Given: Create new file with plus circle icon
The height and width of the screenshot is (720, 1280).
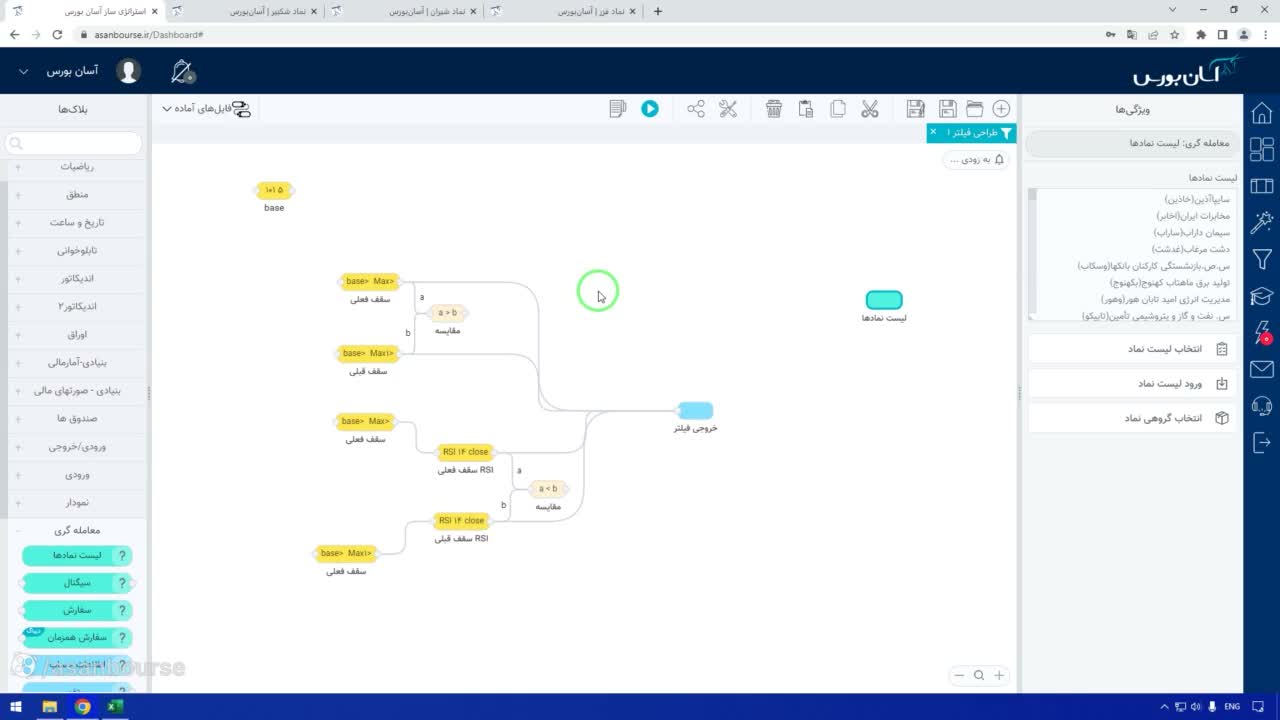Looking at the screenshot, I should coord(1001,109).
